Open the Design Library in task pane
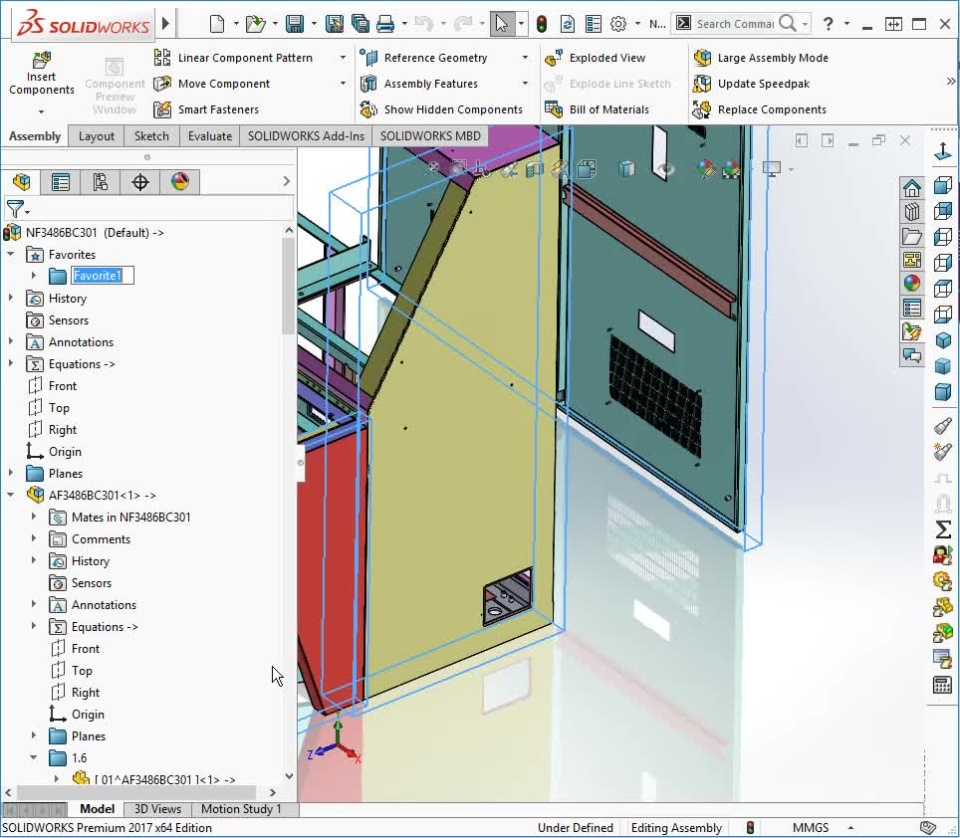960x838 pixels. pyautogui.click(x=912, y=213)
